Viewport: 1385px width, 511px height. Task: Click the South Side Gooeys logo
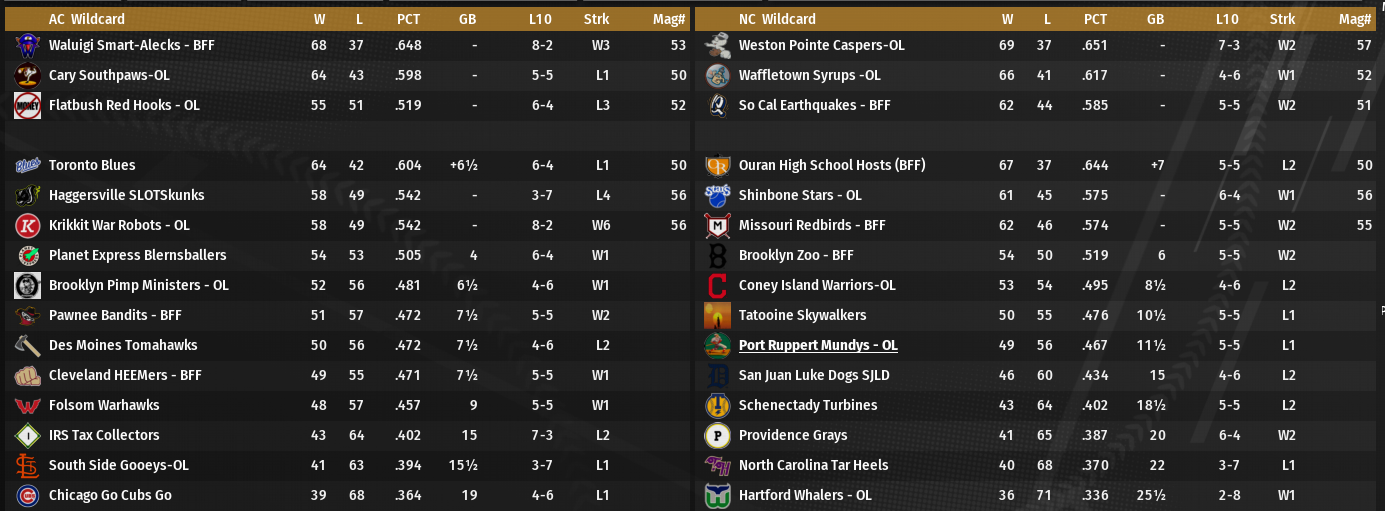(x=27, y=465)
